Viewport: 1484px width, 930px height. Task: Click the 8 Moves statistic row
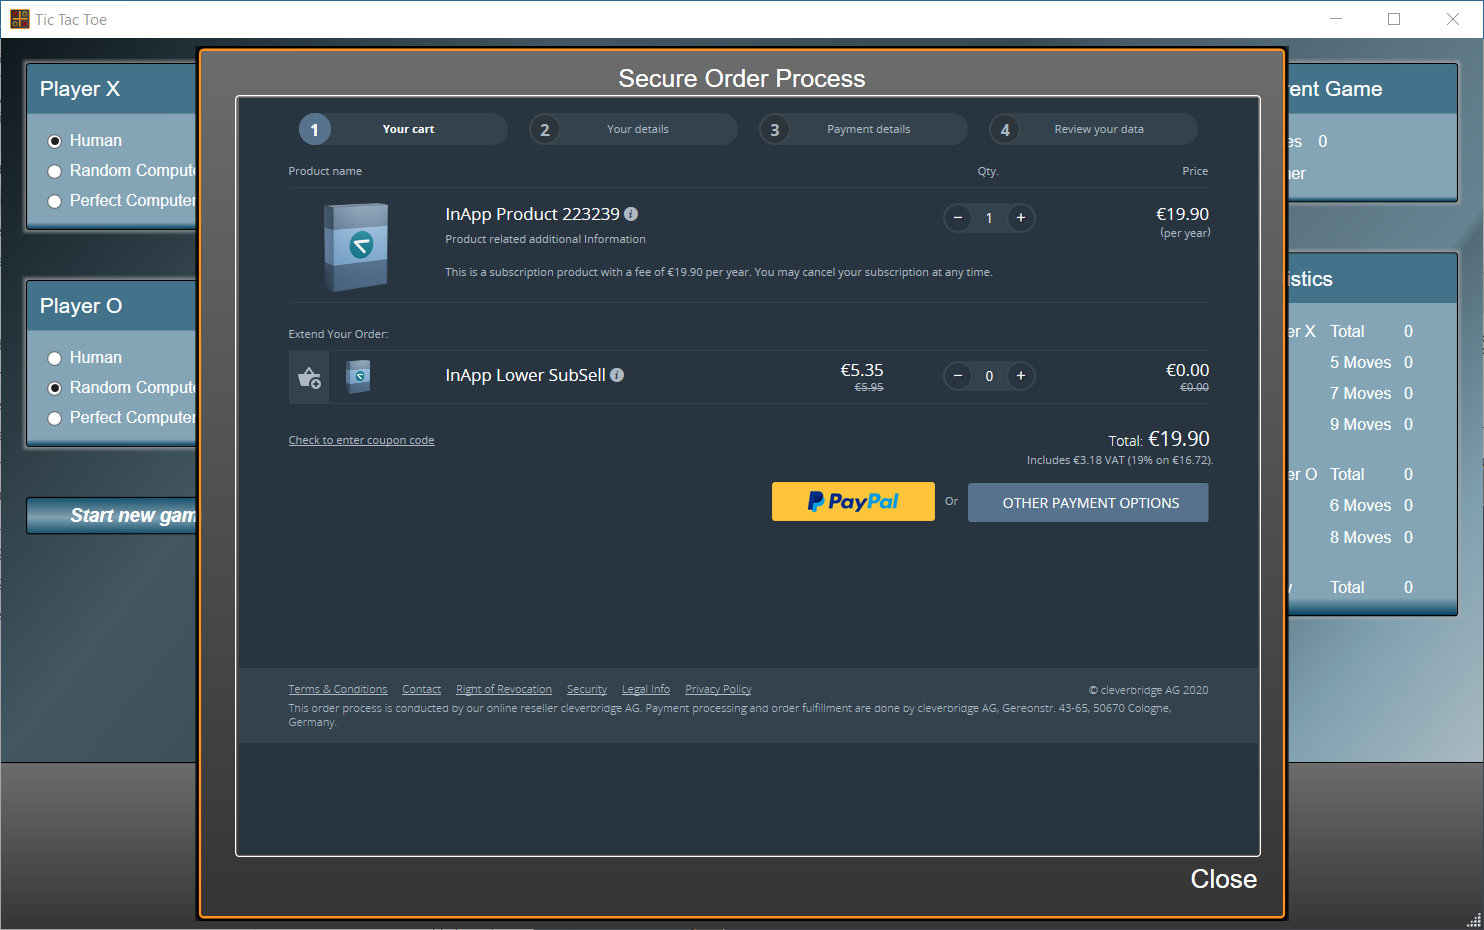(x=1371, y=538)
